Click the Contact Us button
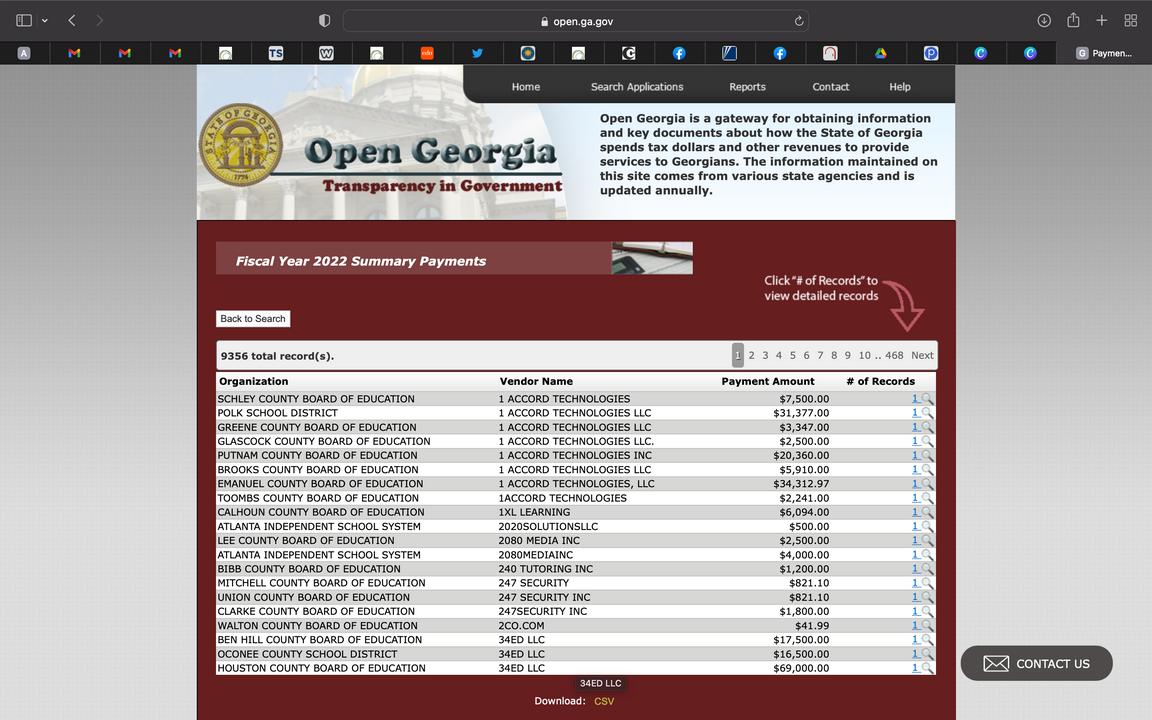Image resolution: width=1152 pixels, height=720 pixels. [1037, 663]
